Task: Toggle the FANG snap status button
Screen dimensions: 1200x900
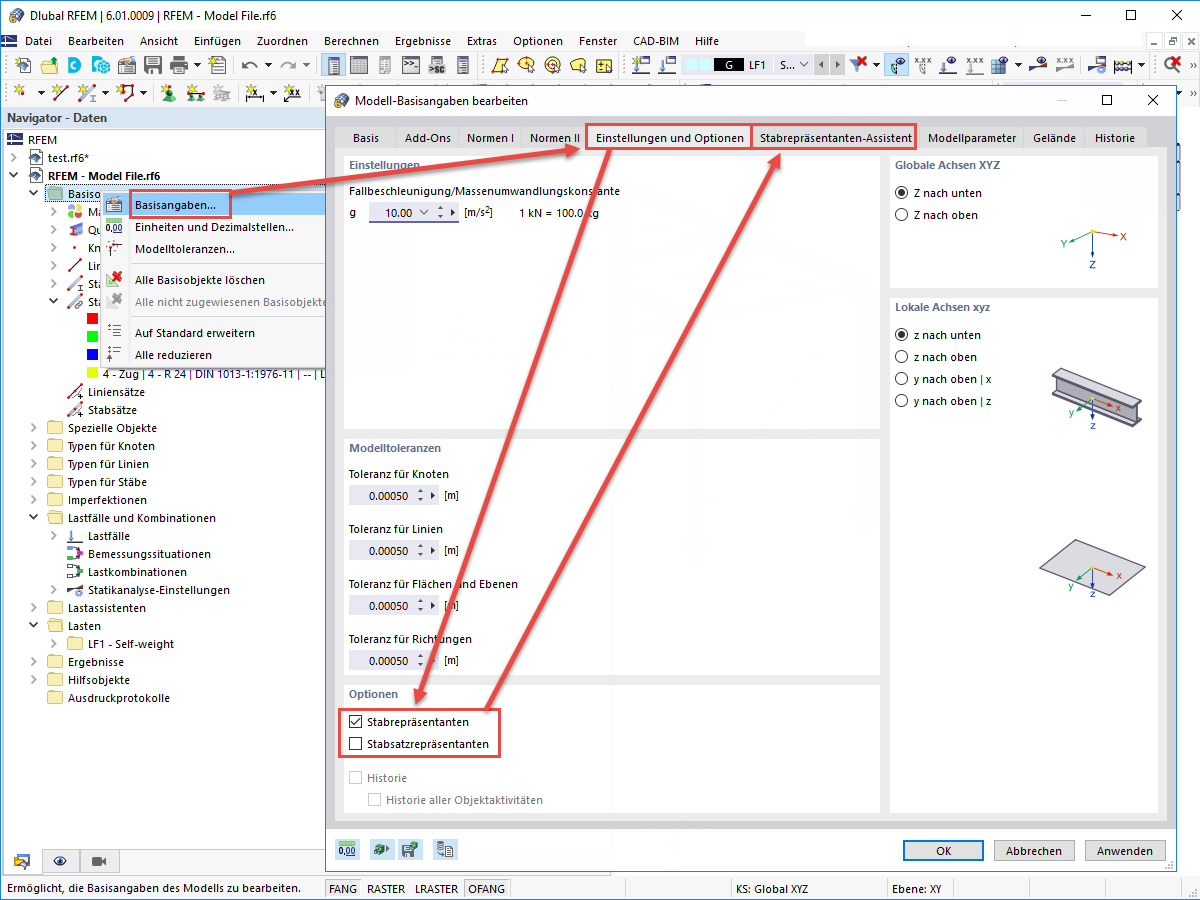Action: click(343, 888)
